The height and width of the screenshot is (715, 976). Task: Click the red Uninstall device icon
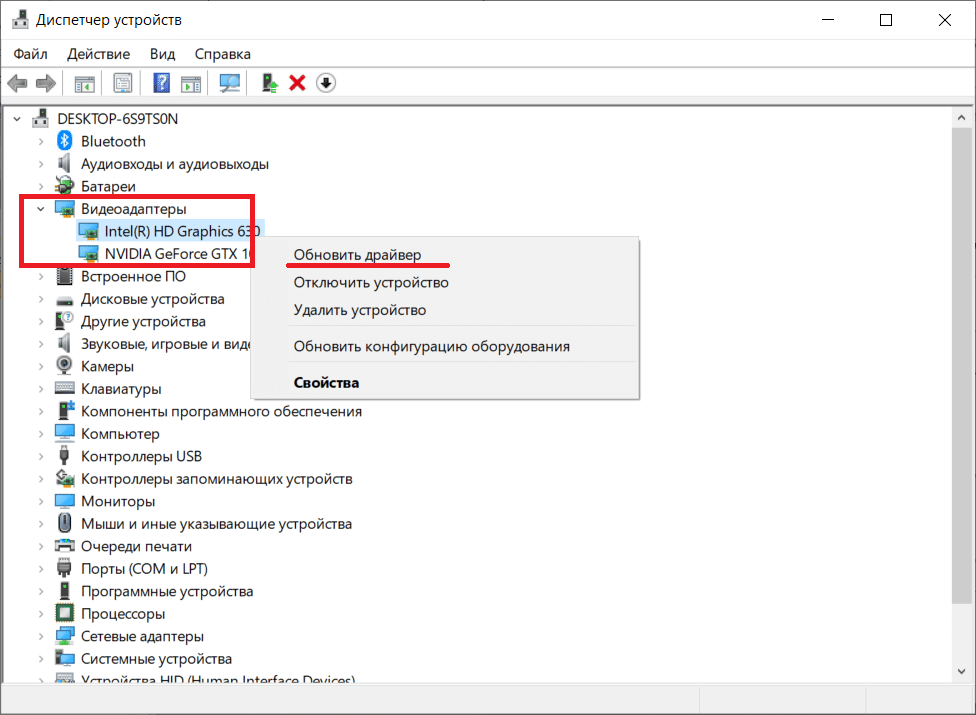(x=297, y=82)
